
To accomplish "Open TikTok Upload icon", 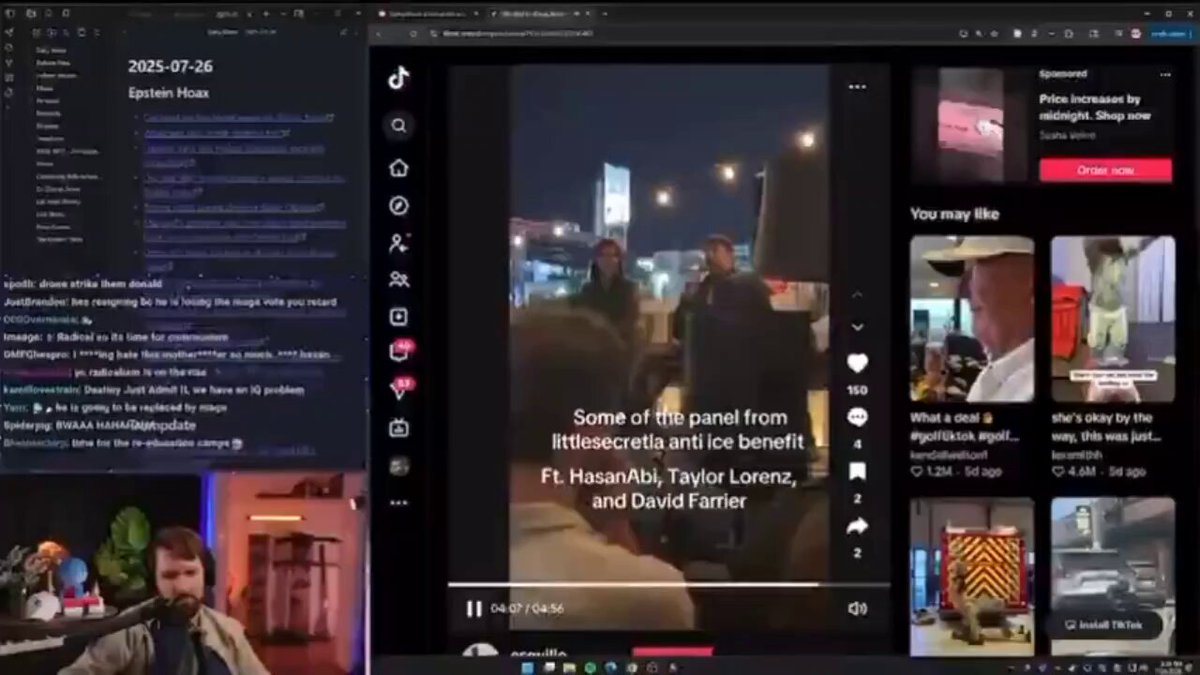I will coord(399,317).
